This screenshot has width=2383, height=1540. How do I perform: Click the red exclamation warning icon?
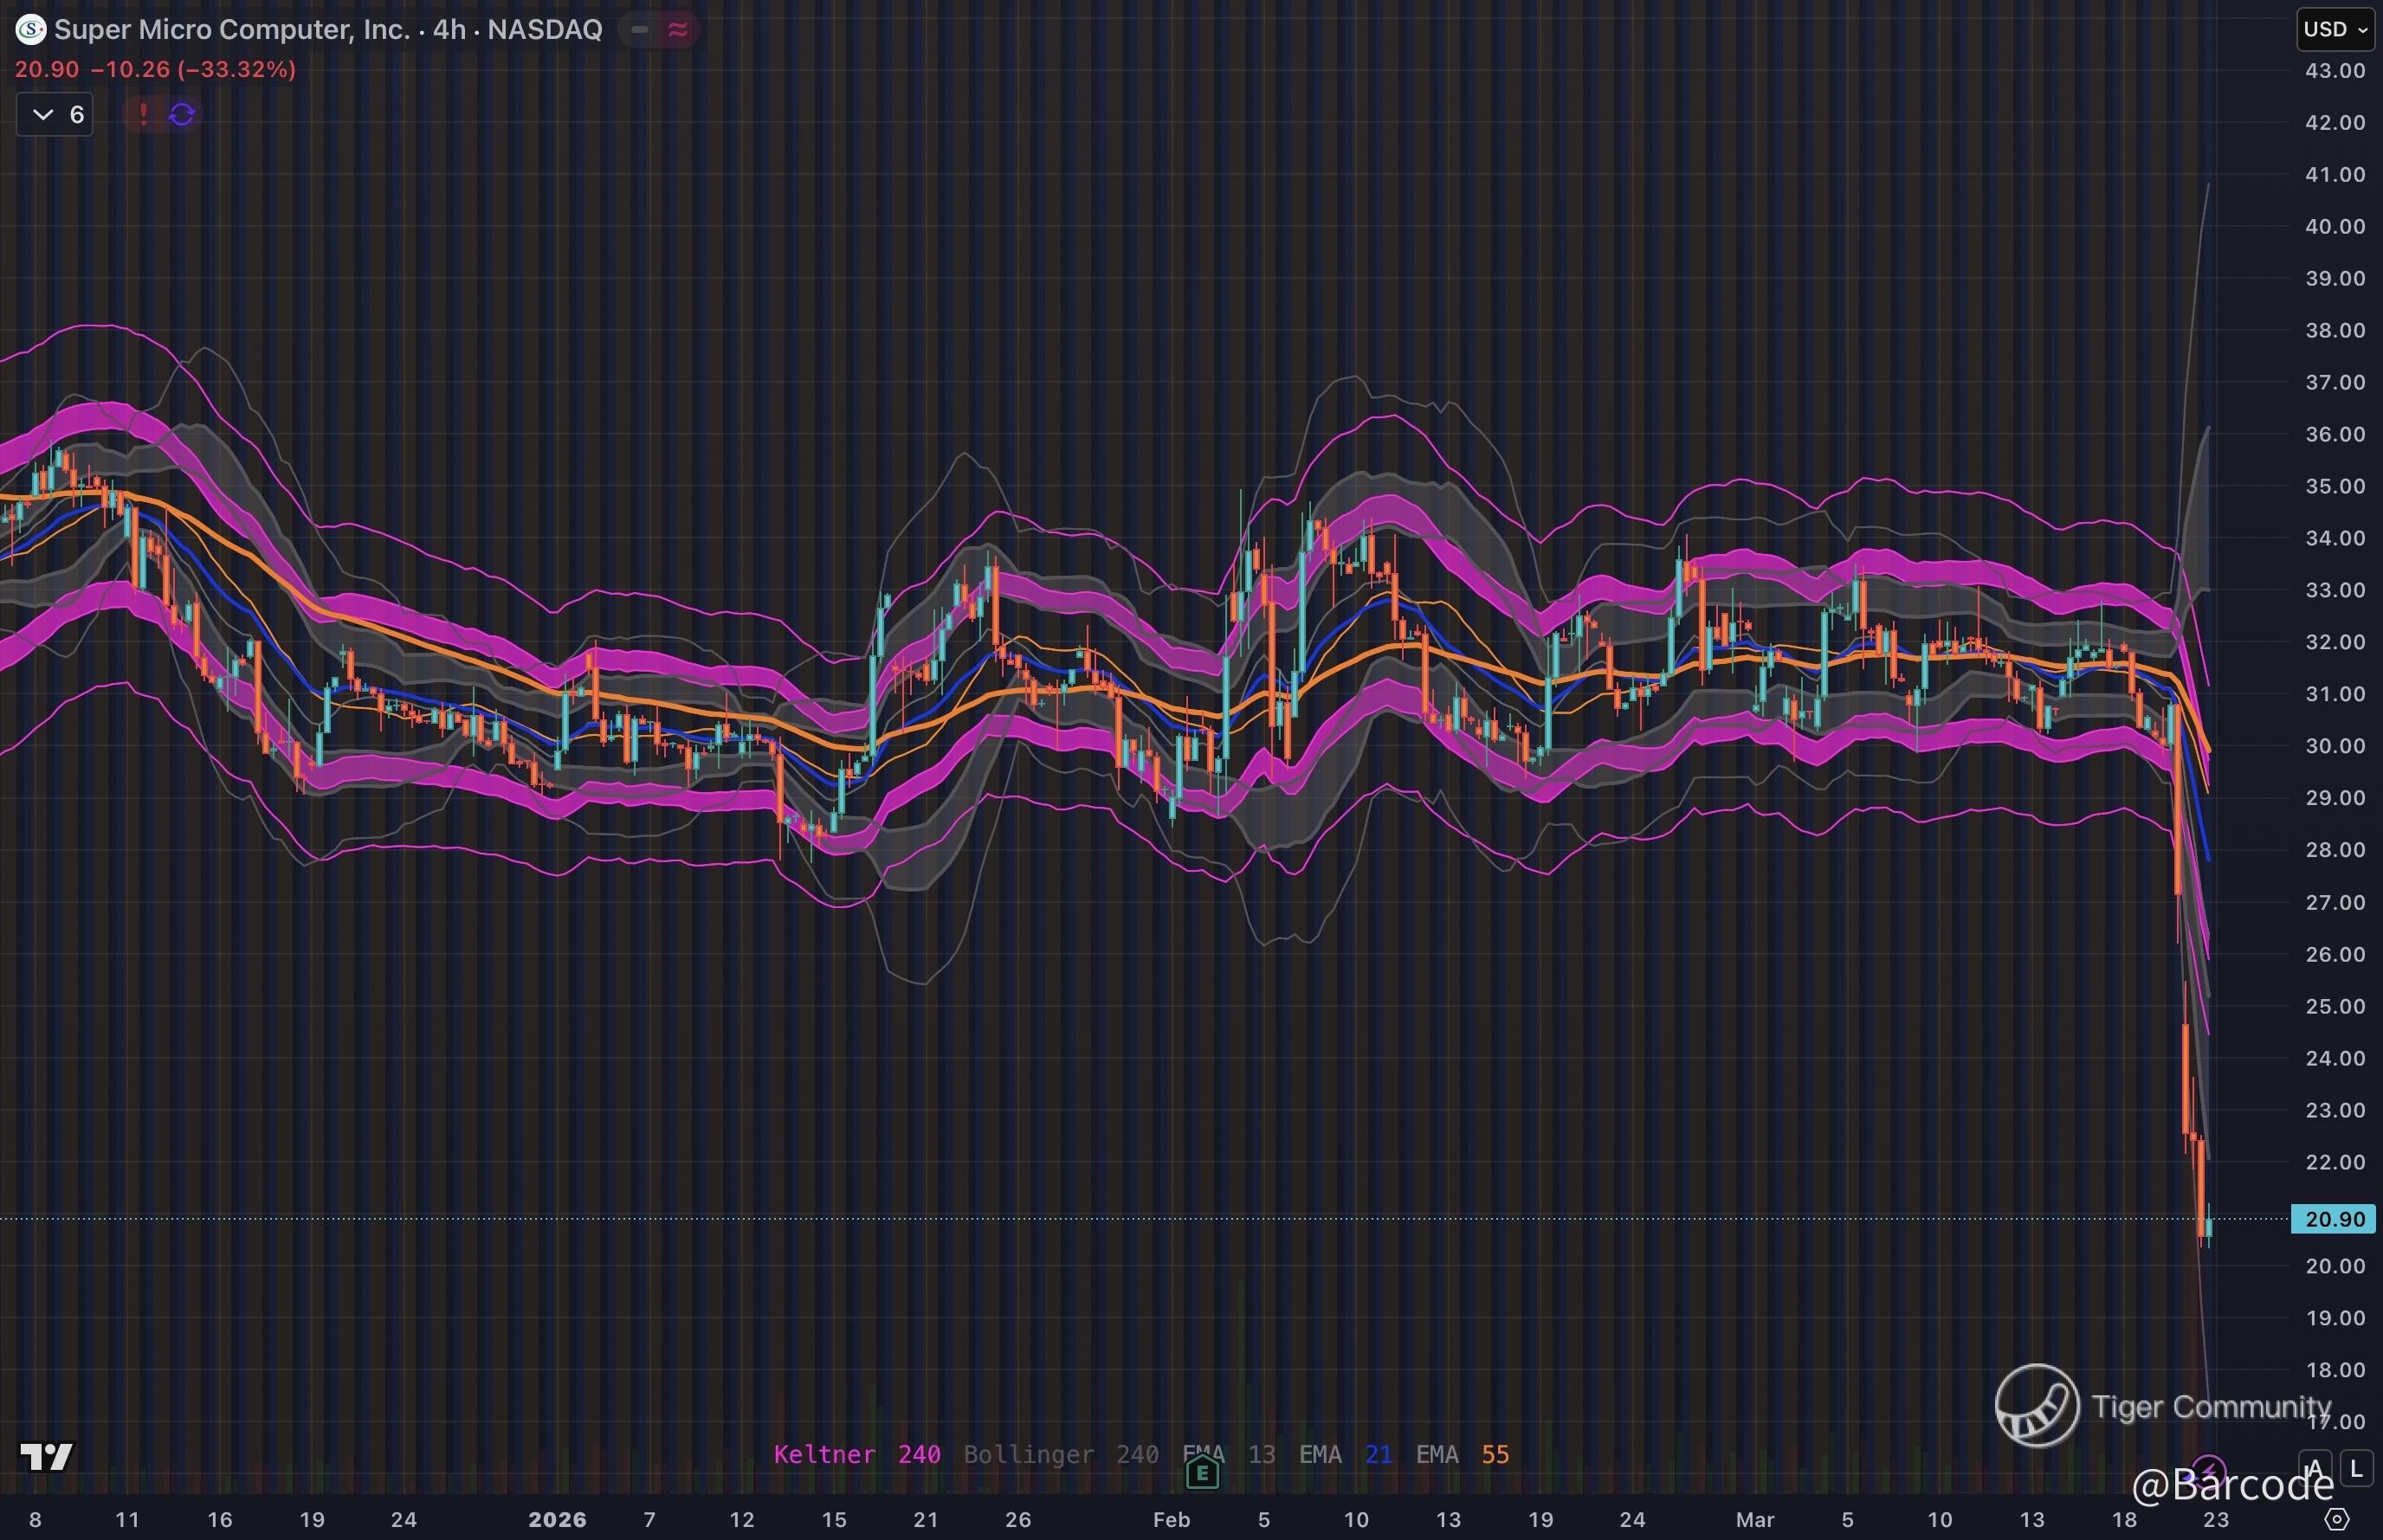pos(144,114)
